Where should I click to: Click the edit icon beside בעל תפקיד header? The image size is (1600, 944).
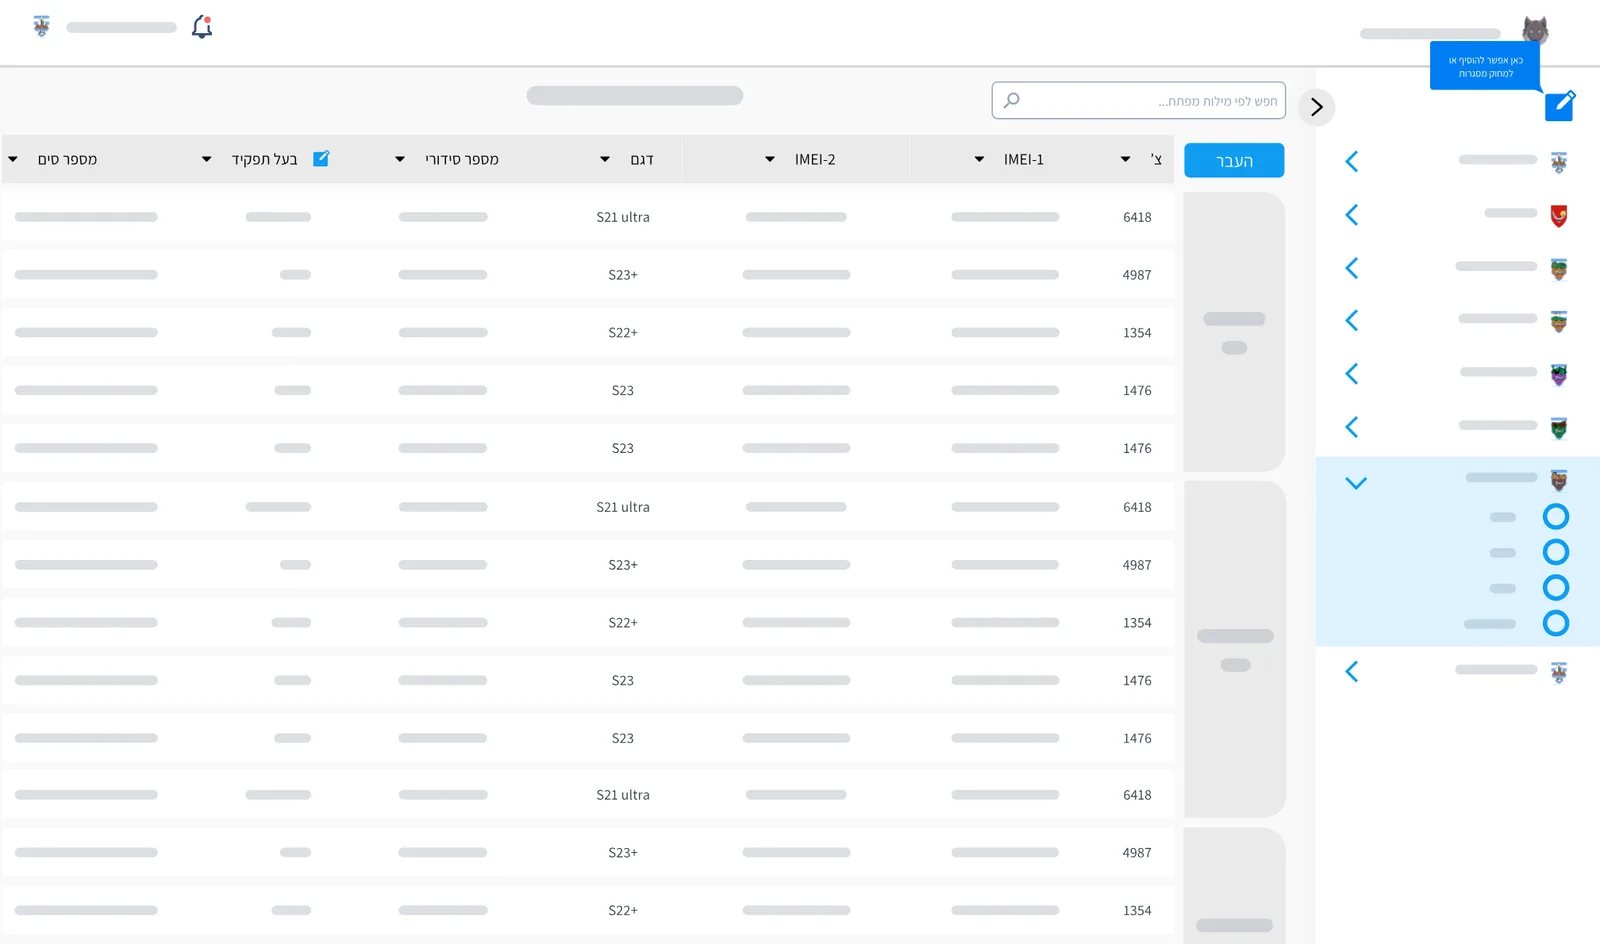[x=321, y=159]
